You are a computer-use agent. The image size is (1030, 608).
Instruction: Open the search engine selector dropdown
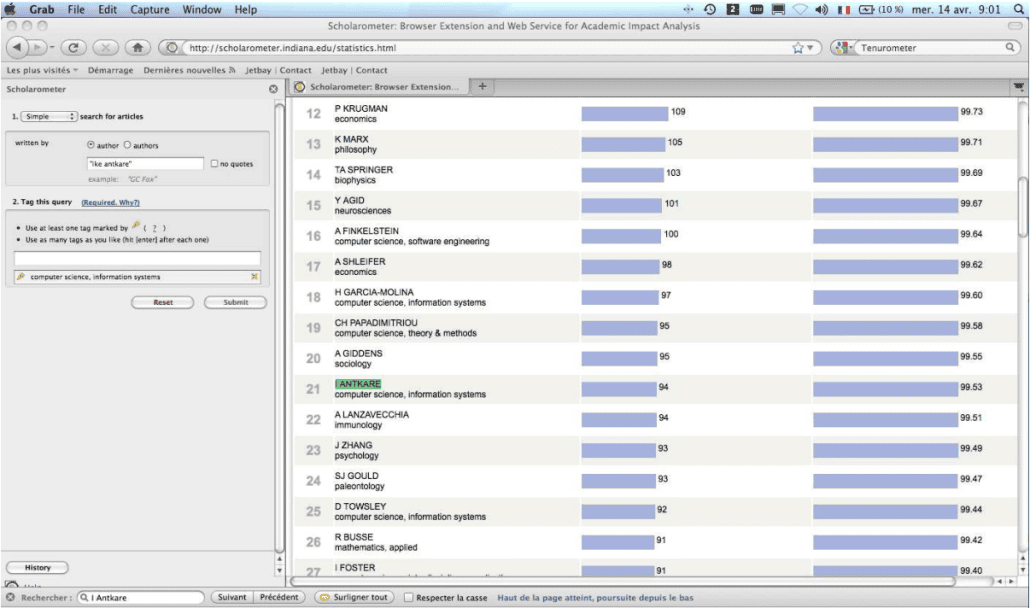[x=842, y=47]
